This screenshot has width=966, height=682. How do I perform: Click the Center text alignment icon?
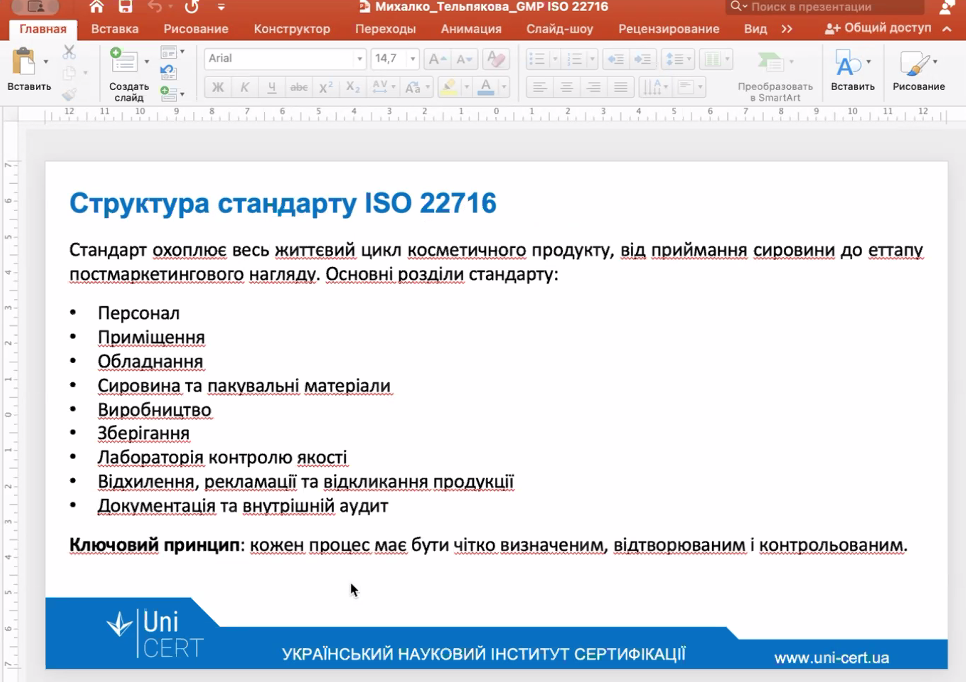pos(566,88)
